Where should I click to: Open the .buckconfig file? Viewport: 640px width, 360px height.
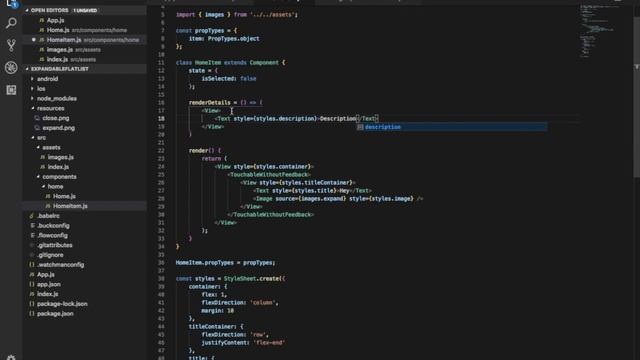pyautogui.click(x=84, y=226)
